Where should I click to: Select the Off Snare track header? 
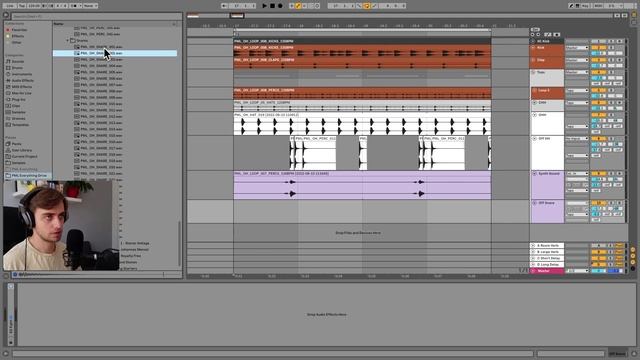tap(547, 212)
